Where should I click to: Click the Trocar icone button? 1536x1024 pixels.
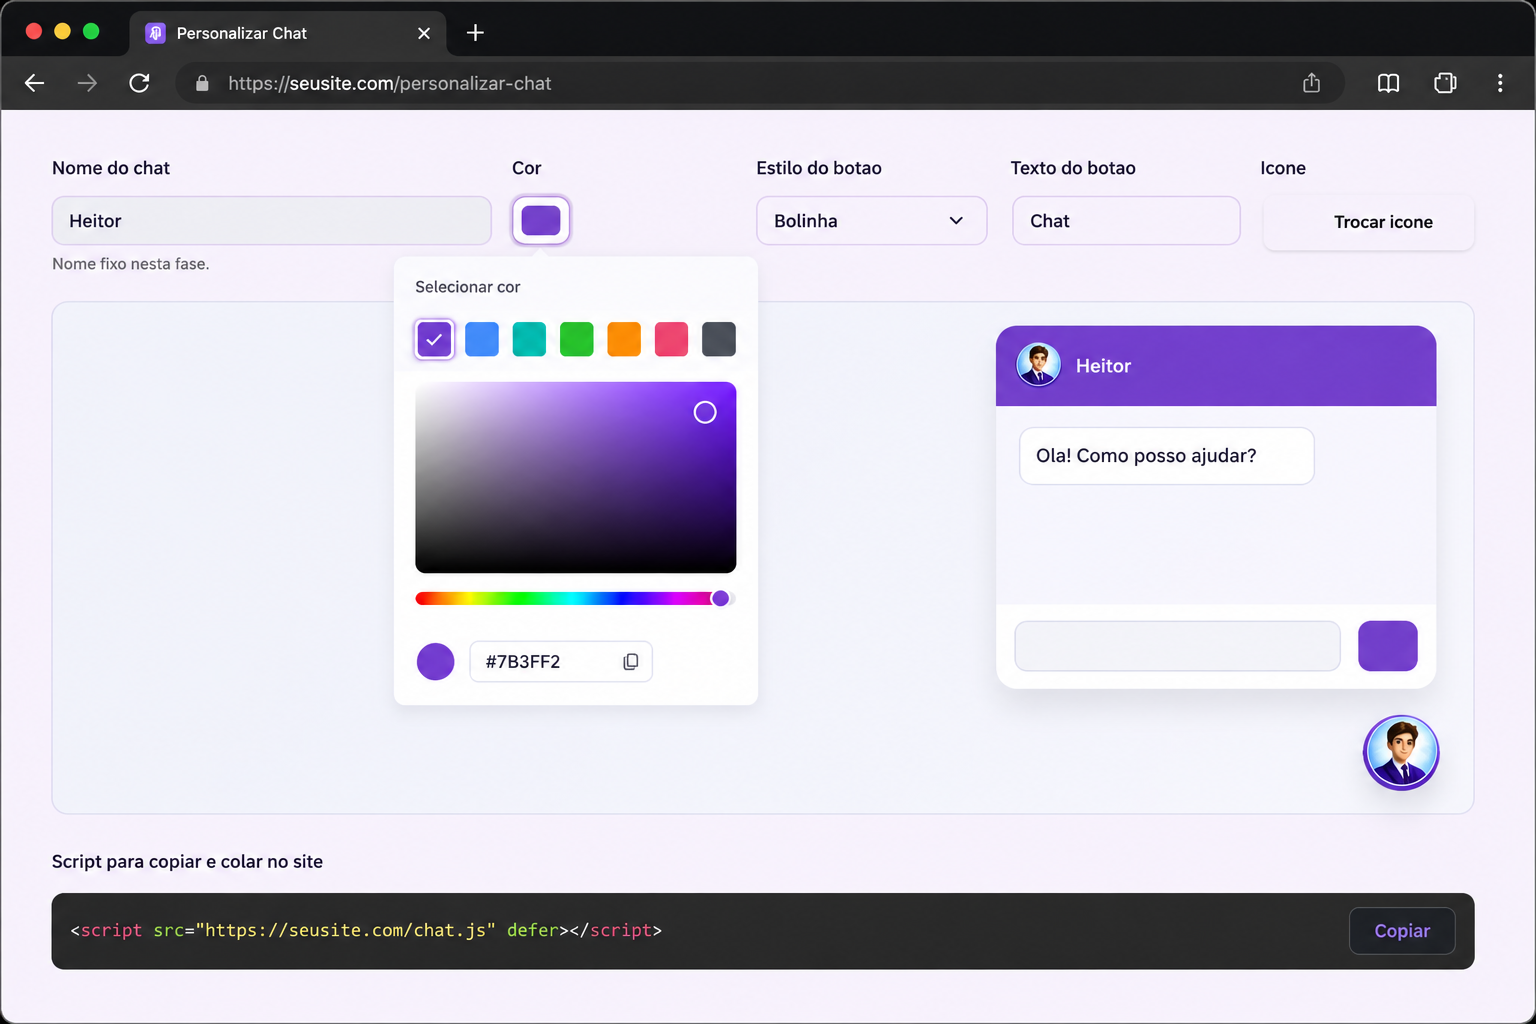[1369, 222]
